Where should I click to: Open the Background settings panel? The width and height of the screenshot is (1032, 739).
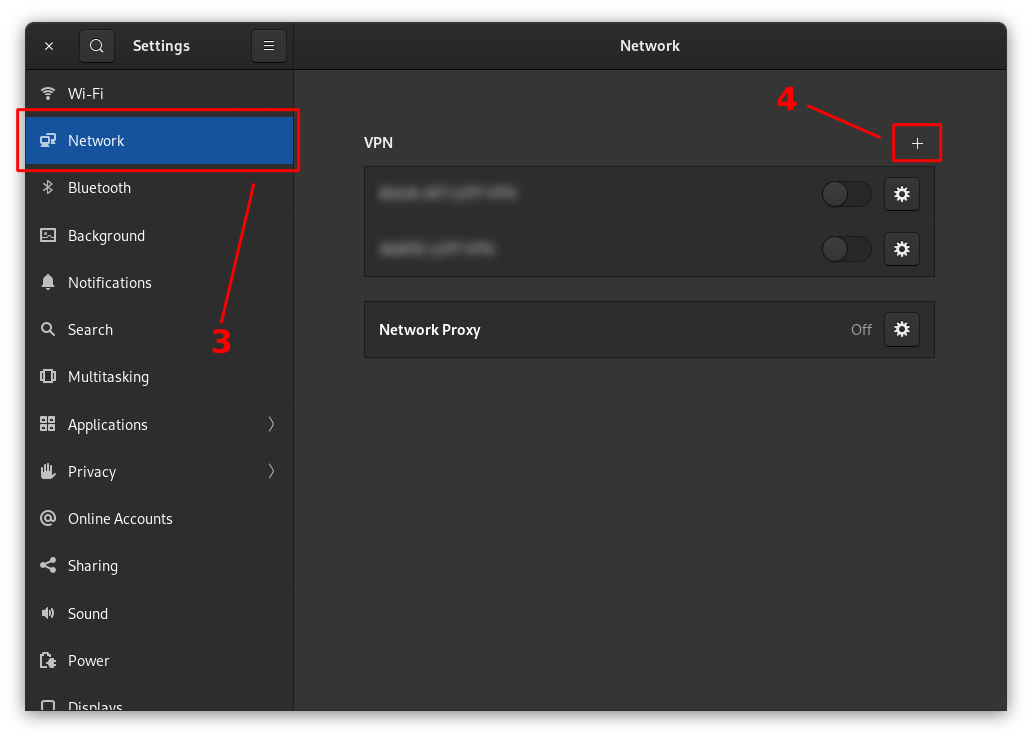click(106, 236)
